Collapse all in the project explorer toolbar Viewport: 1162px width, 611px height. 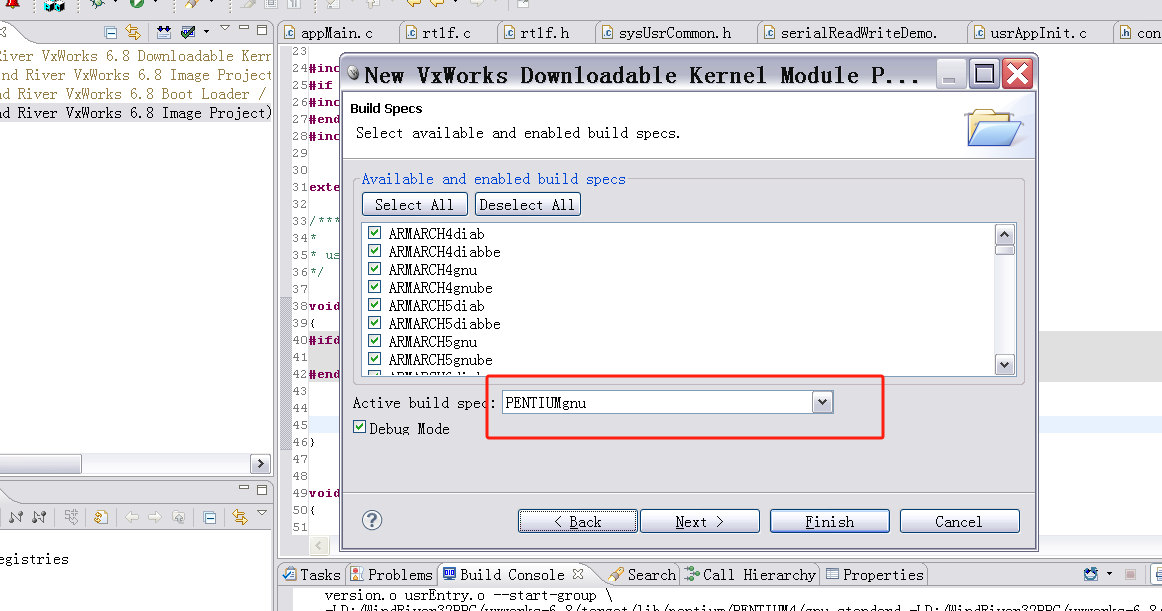click(x=110, y=32)
